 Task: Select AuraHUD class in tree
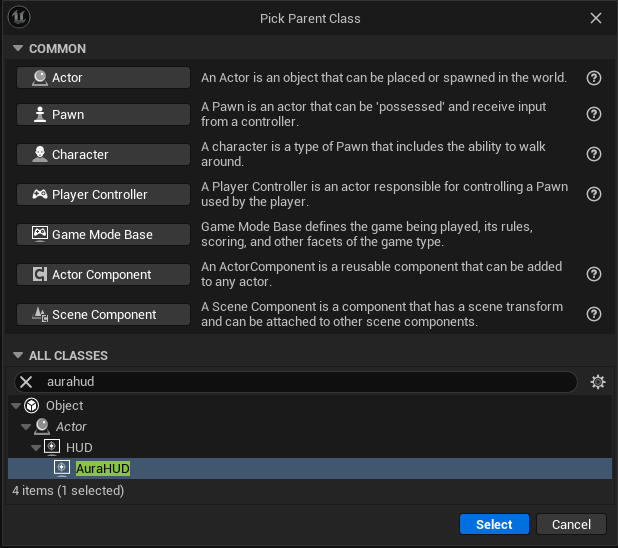[102, 468]
